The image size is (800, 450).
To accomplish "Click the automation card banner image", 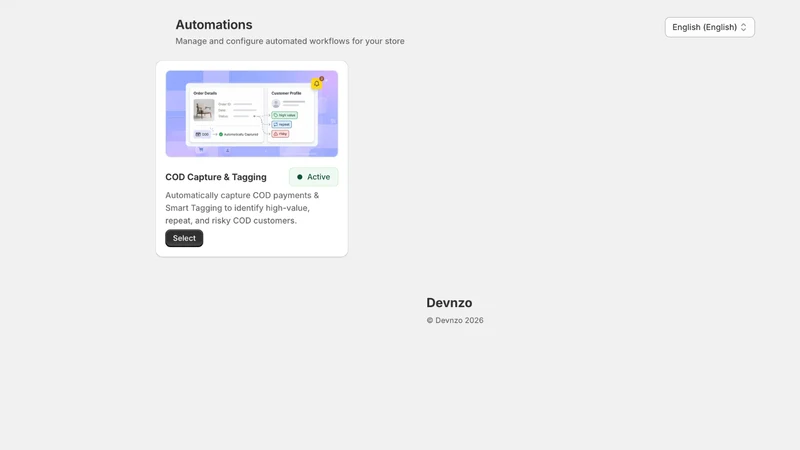I will [252, 114].
